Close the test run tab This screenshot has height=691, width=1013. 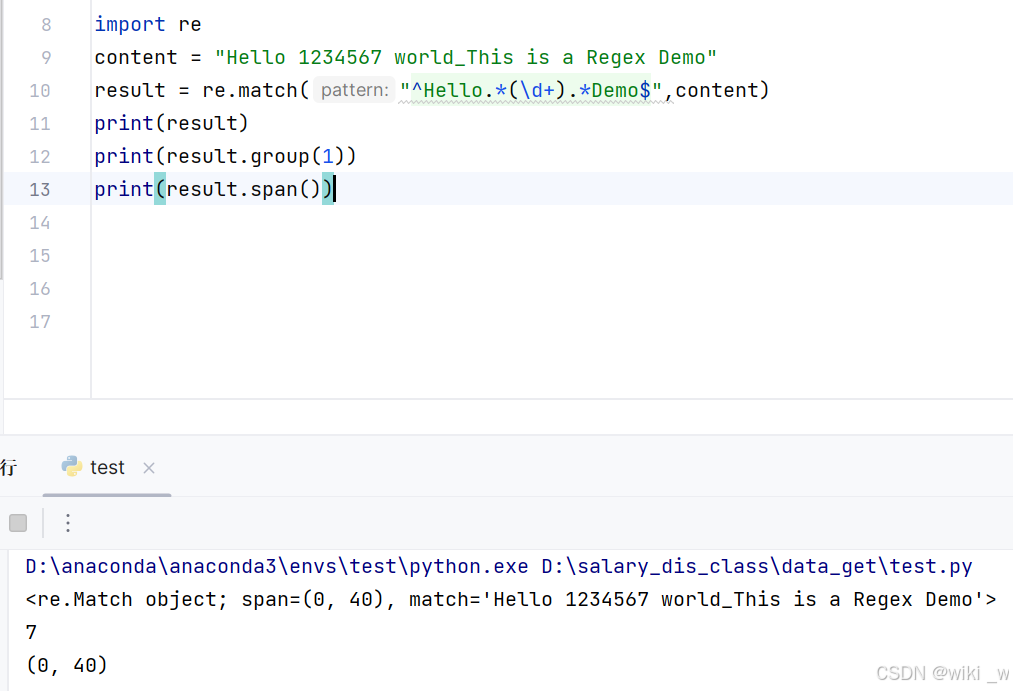pyautogui.click(x=149, y=468)
